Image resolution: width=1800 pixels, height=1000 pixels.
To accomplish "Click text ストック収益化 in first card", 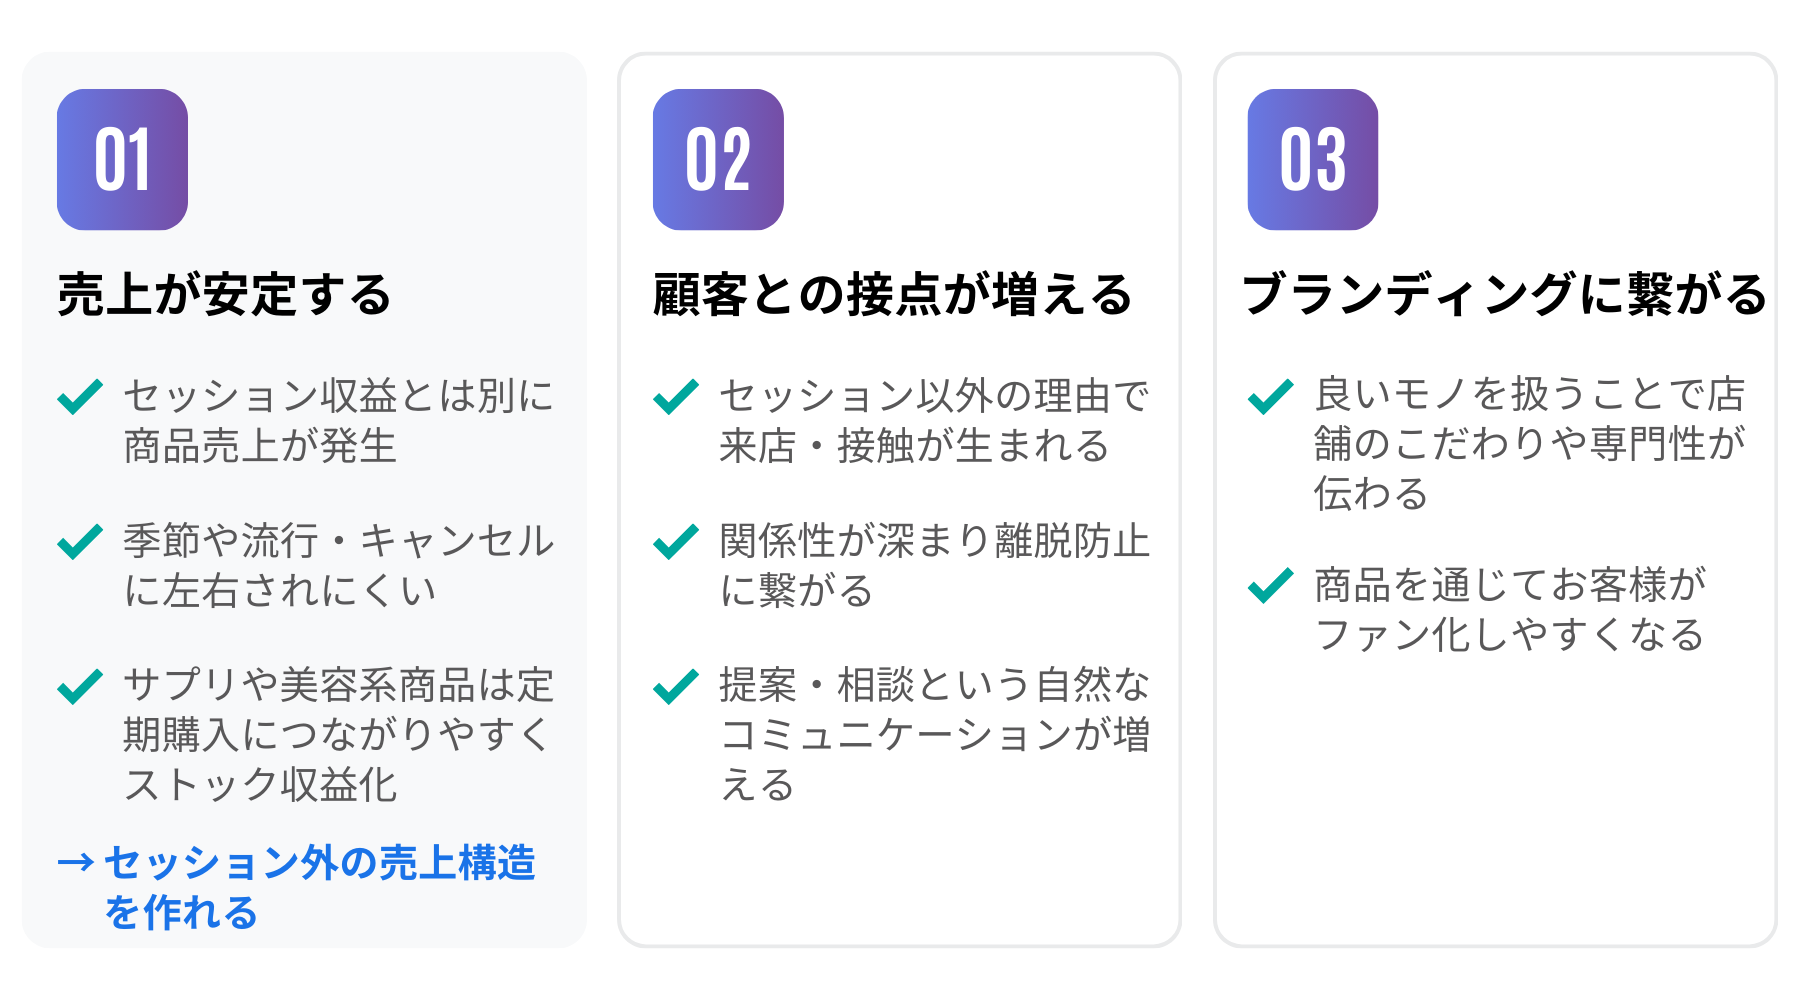I will coord(260,785).
